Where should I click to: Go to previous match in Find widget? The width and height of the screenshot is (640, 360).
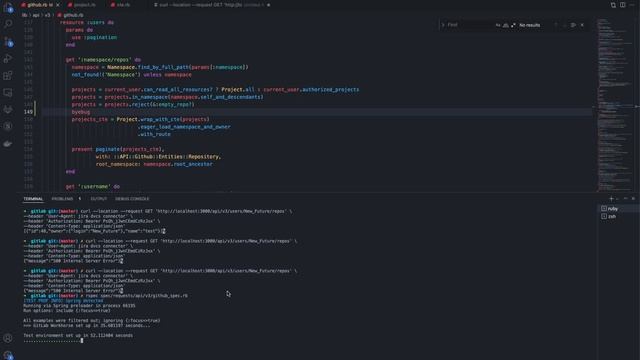(x=556, y=25)
